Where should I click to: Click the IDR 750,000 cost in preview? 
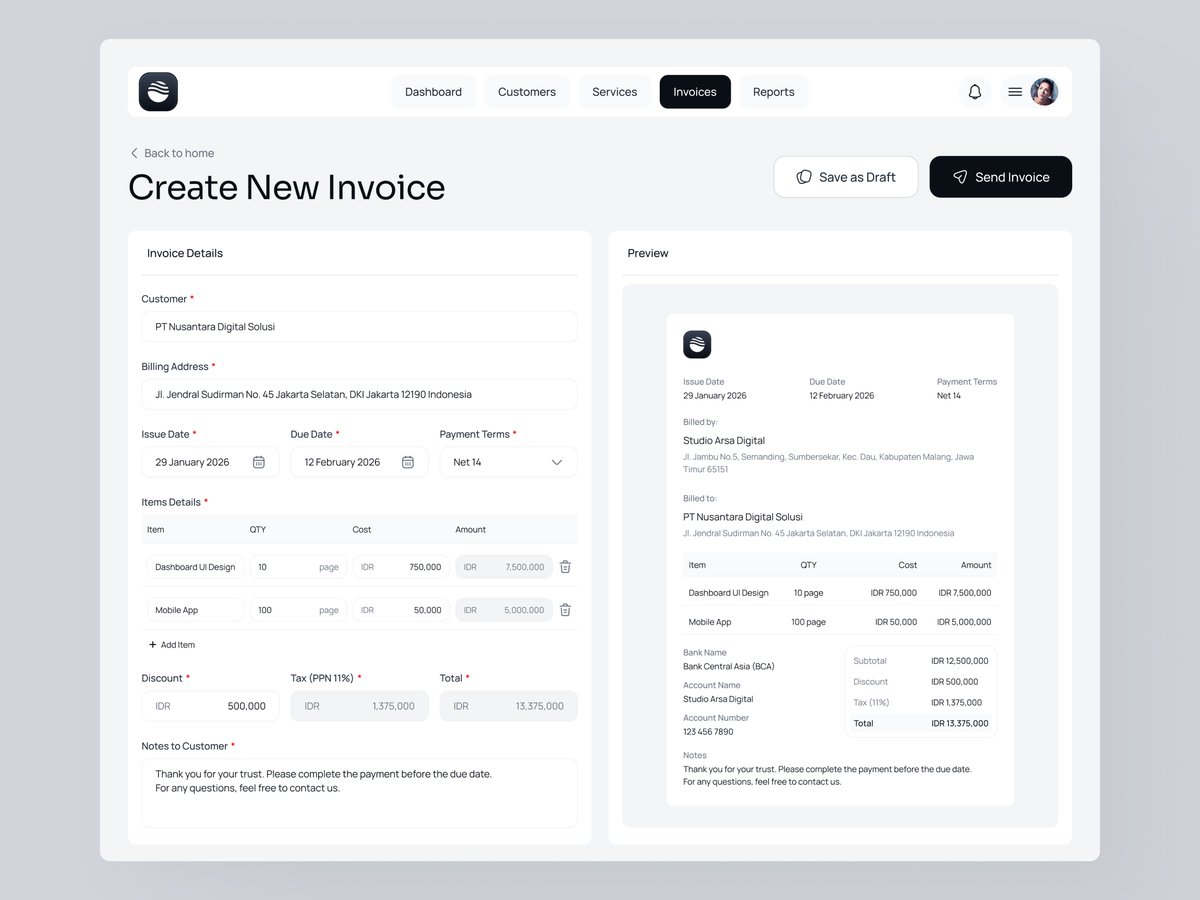(894, 593)
